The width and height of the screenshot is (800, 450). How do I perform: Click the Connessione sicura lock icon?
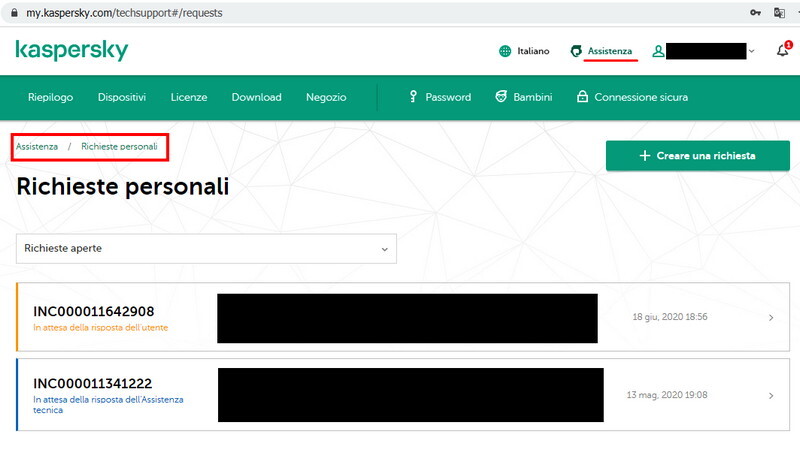pyautogui.click(x=582, y=96)
